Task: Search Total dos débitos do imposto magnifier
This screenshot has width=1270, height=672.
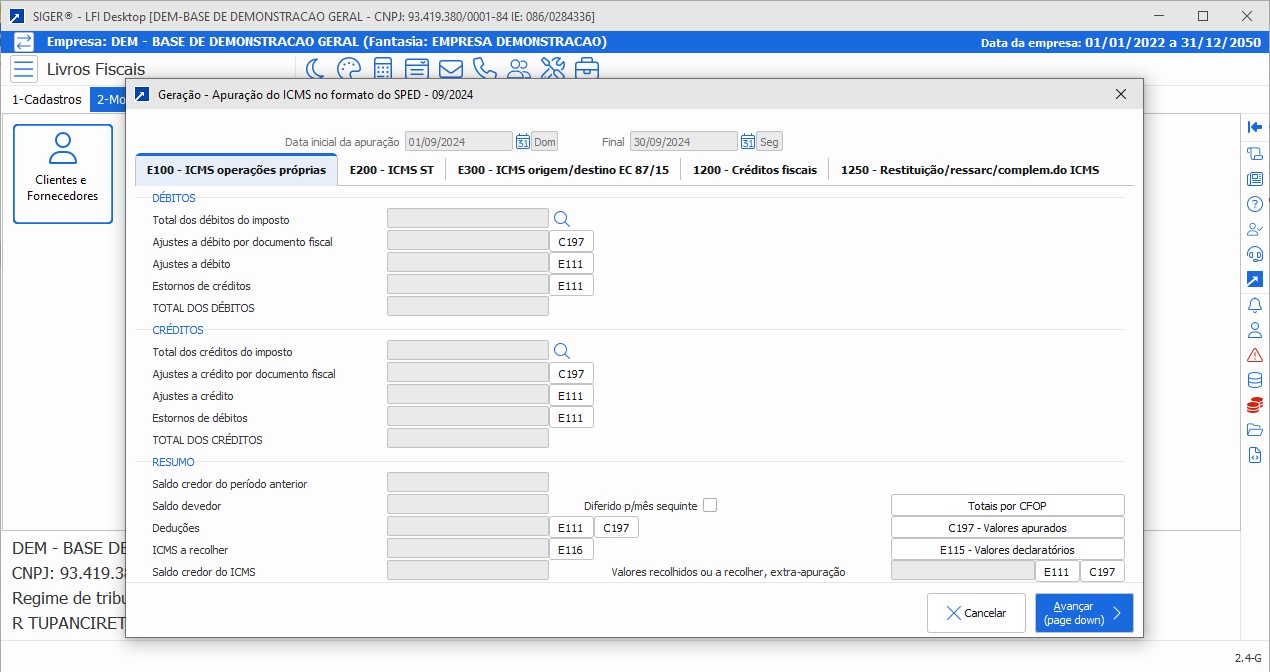Action: click(x=561, y=219)
